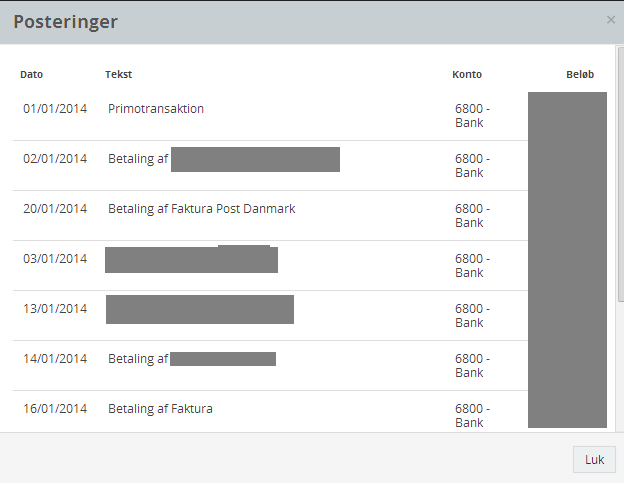624x483 pixels.
Task: Click 6800 - Bank in the 16/01/2014 row
Action: [472, 416]
